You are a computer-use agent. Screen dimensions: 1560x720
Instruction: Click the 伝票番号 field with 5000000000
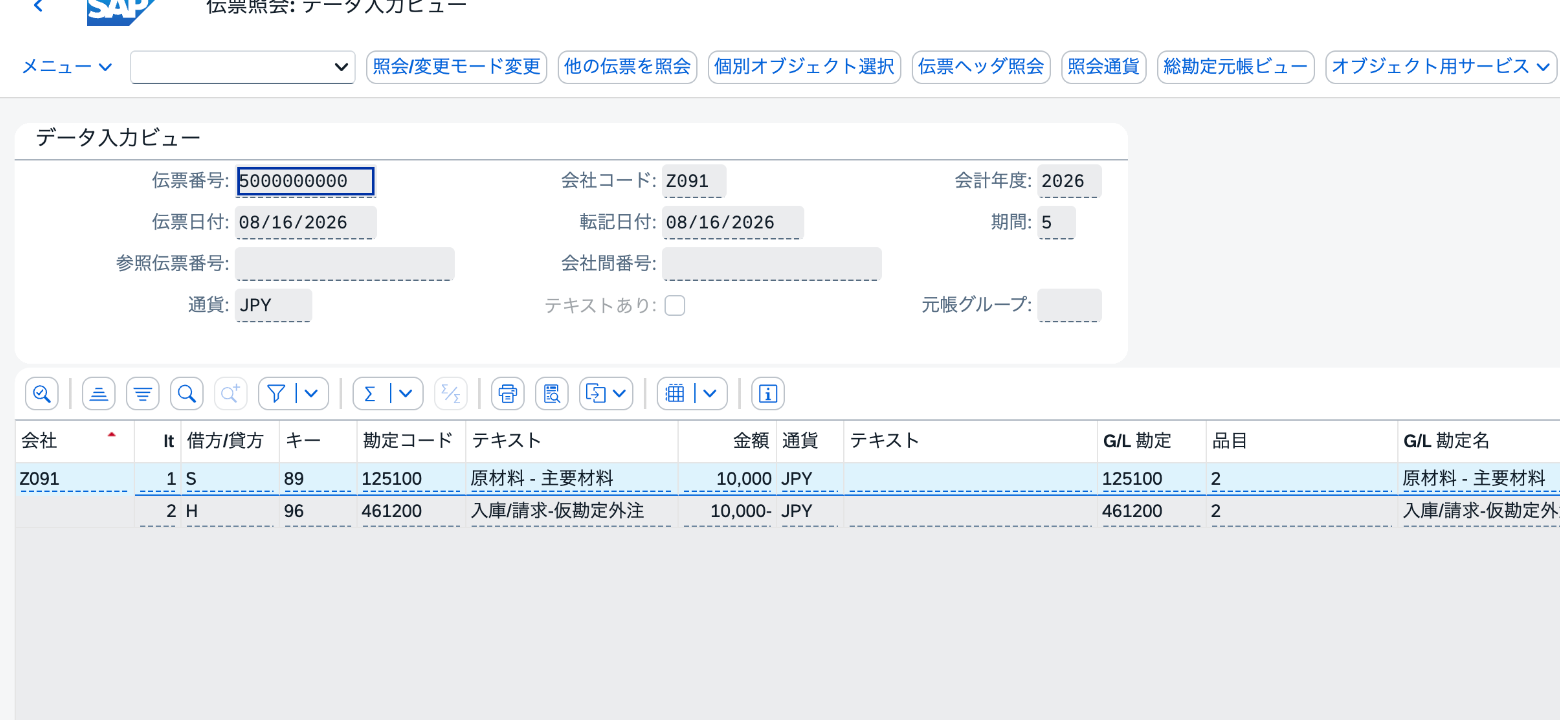[305, 181]
